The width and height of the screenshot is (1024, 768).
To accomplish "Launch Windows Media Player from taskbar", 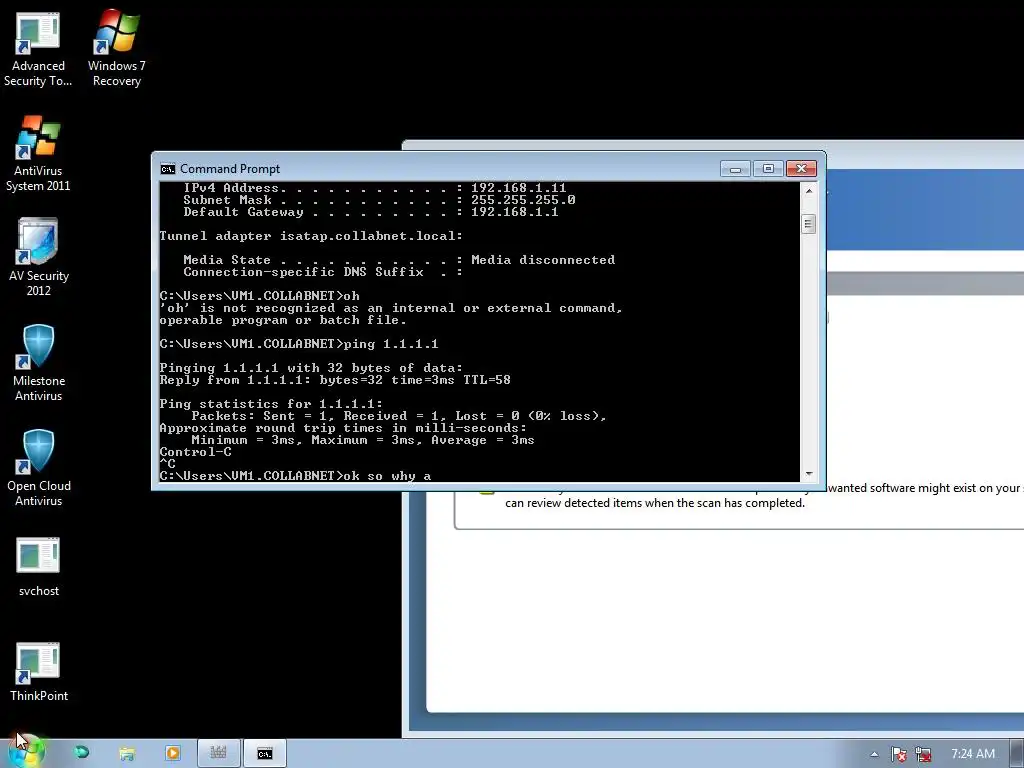I will coord(173,754).
